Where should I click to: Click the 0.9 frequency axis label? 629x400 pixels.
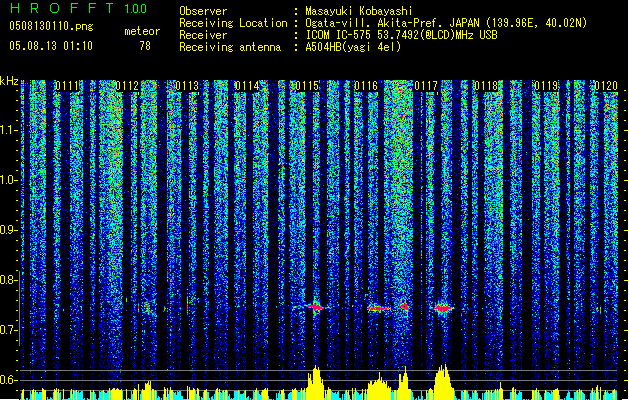point(9,230)
